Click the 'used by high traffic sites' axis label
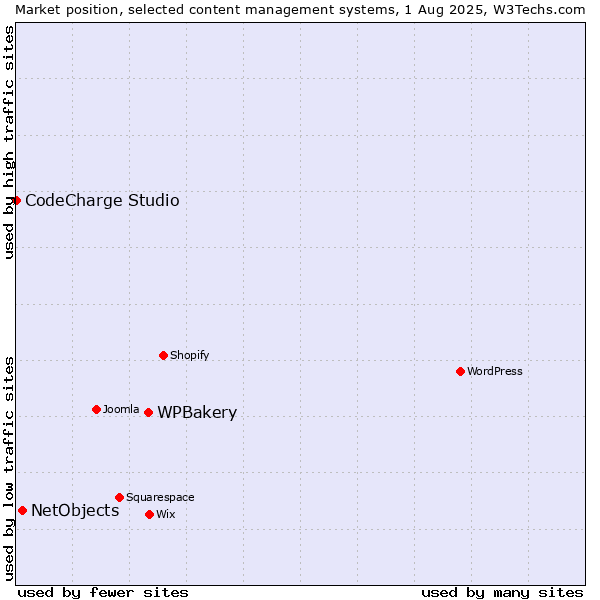 pos(8,142)
